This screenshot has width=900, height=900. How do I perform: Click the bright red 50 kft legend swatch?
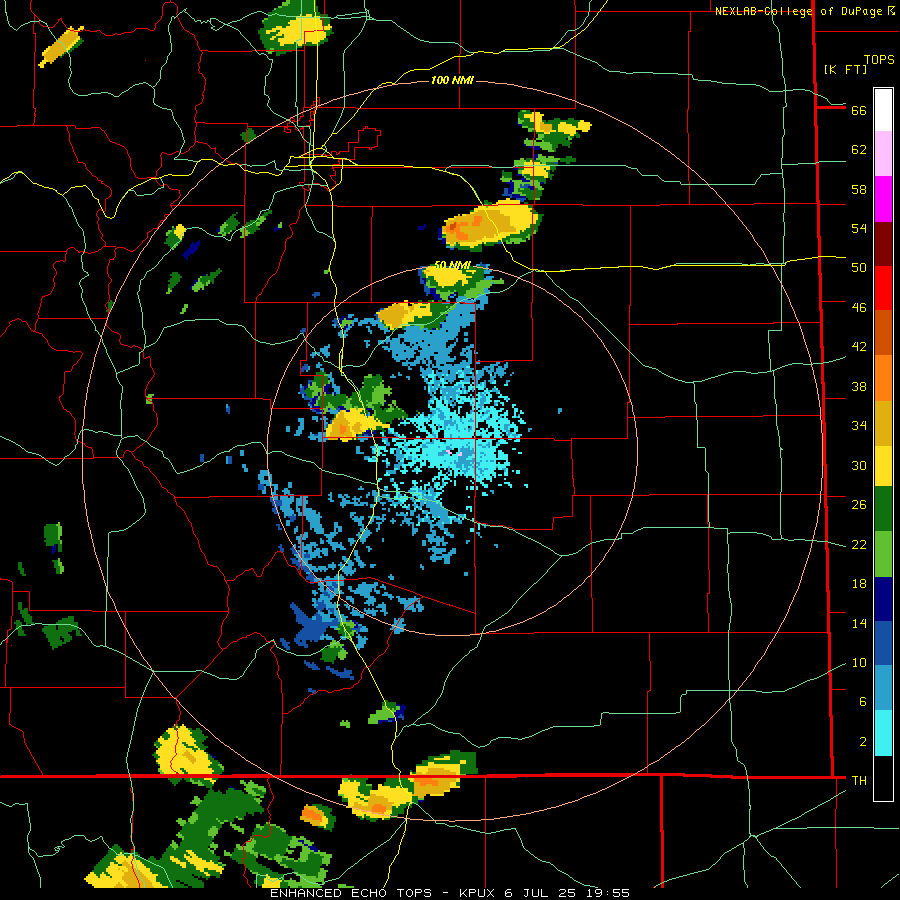point(883,289)
